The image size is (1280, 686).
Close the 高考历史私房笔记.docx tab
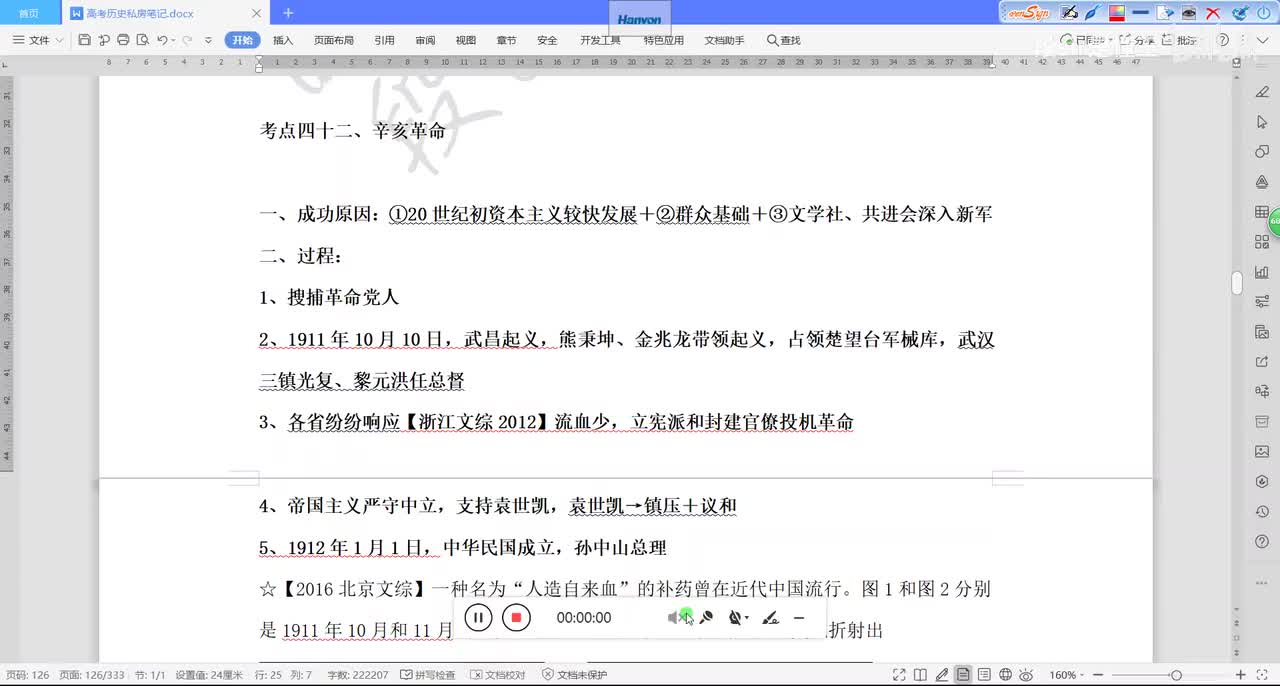coord(256,13)
